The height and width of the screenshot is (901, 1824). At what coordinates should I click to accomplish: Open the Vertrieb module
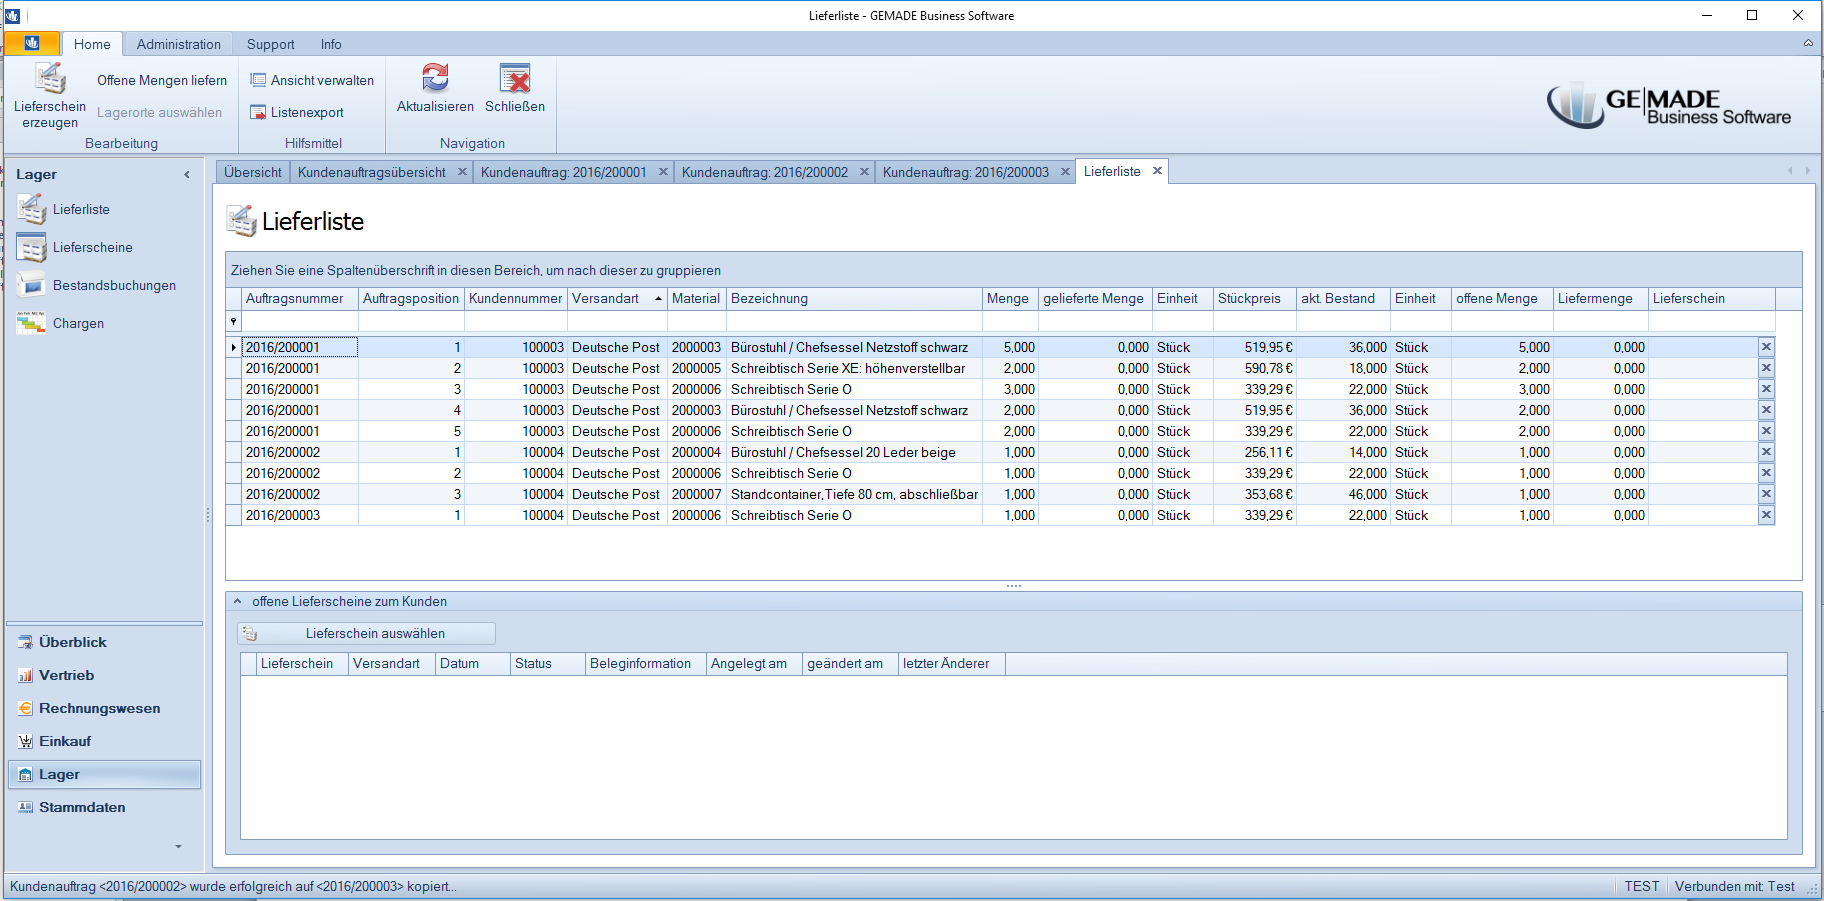(66, 675)
